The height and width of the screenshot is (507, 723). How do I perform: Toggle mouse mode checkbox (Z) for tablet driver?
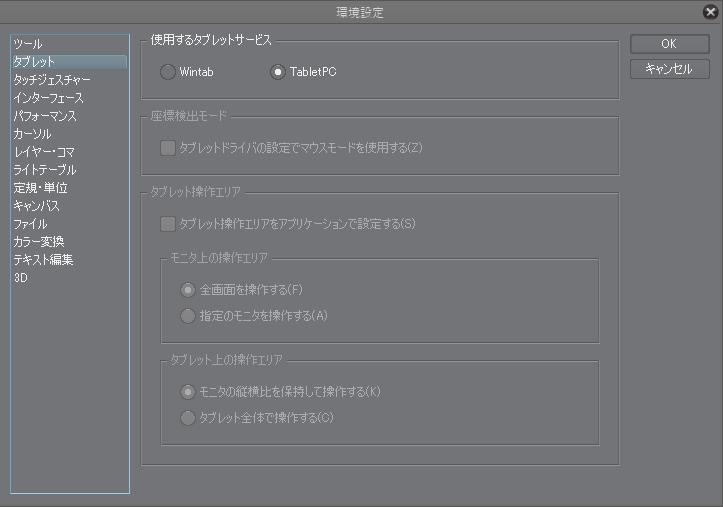[x=167, y=148]
